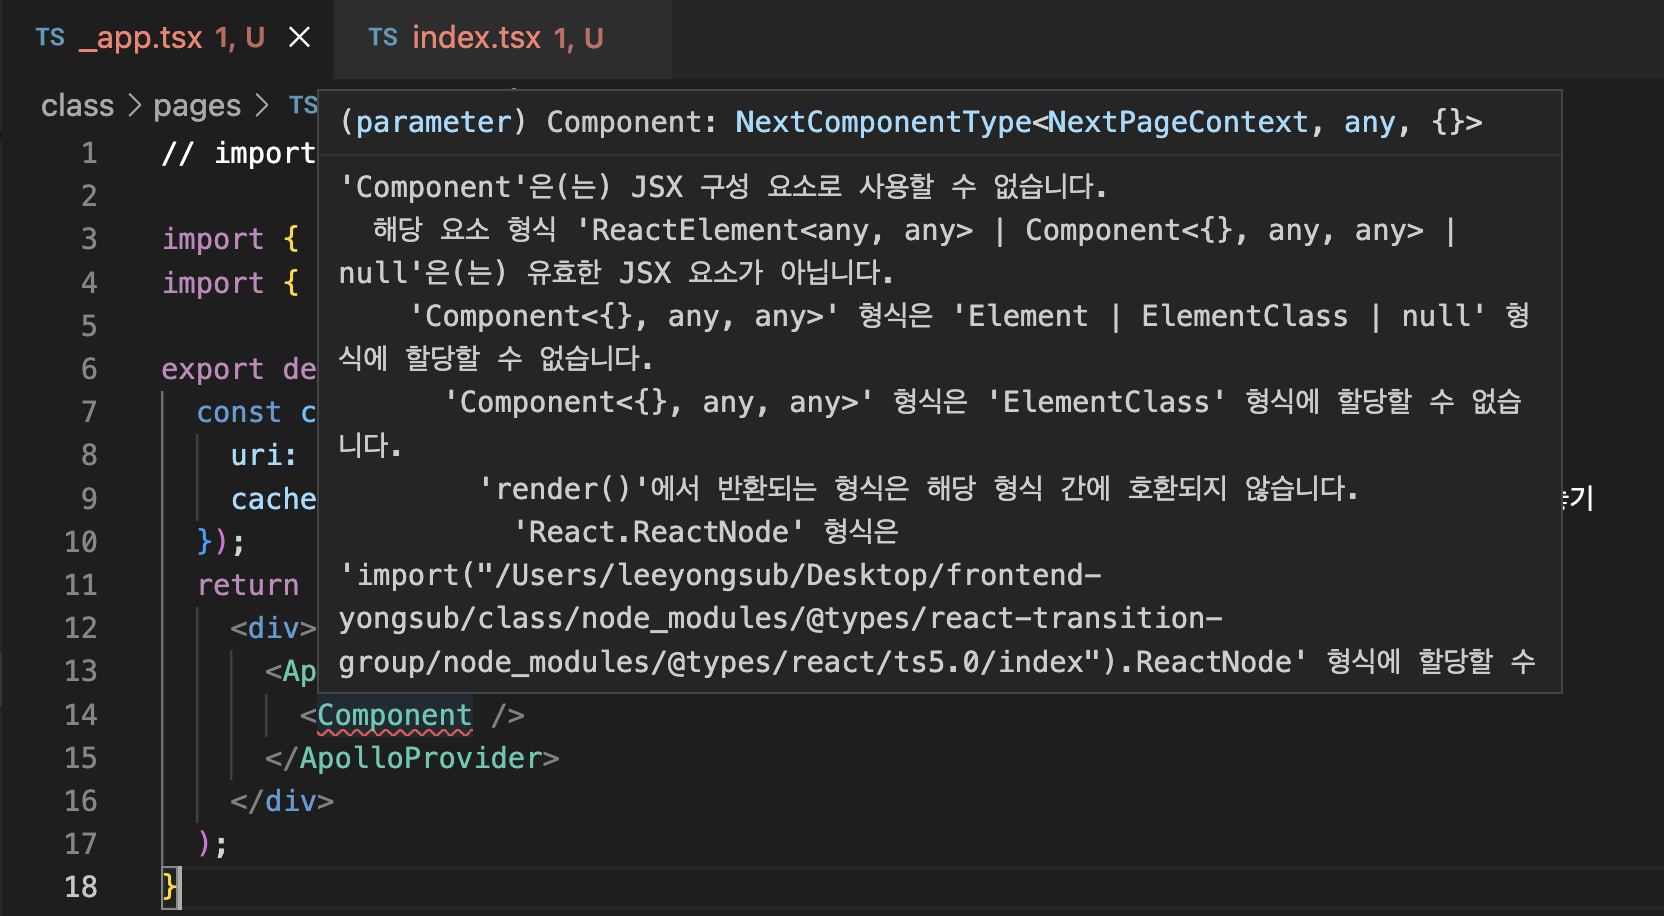Click ElementClass text in tooltip error
This screenshot has height=916, width=1664.
click(1106, 402)
